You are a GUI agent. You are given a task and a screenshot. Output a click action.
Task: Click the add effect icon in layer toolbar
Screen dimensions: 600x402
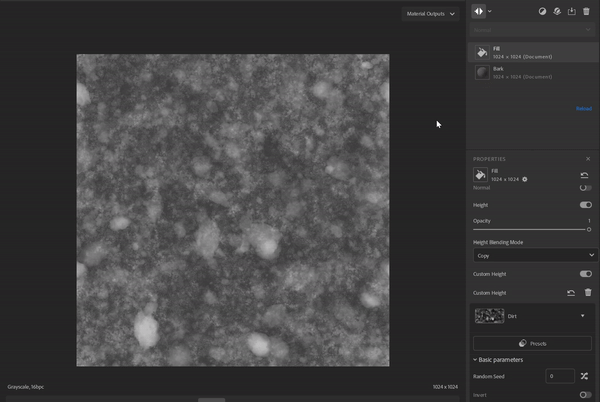pos(557,12)
